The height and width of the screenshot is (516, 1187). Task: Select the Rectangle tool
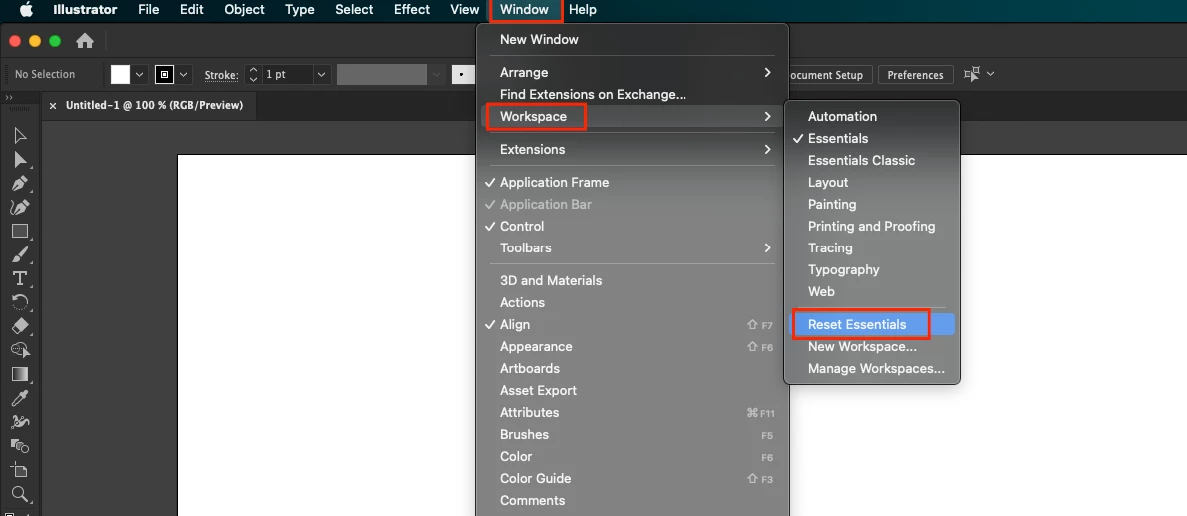(x=20, y=232)
